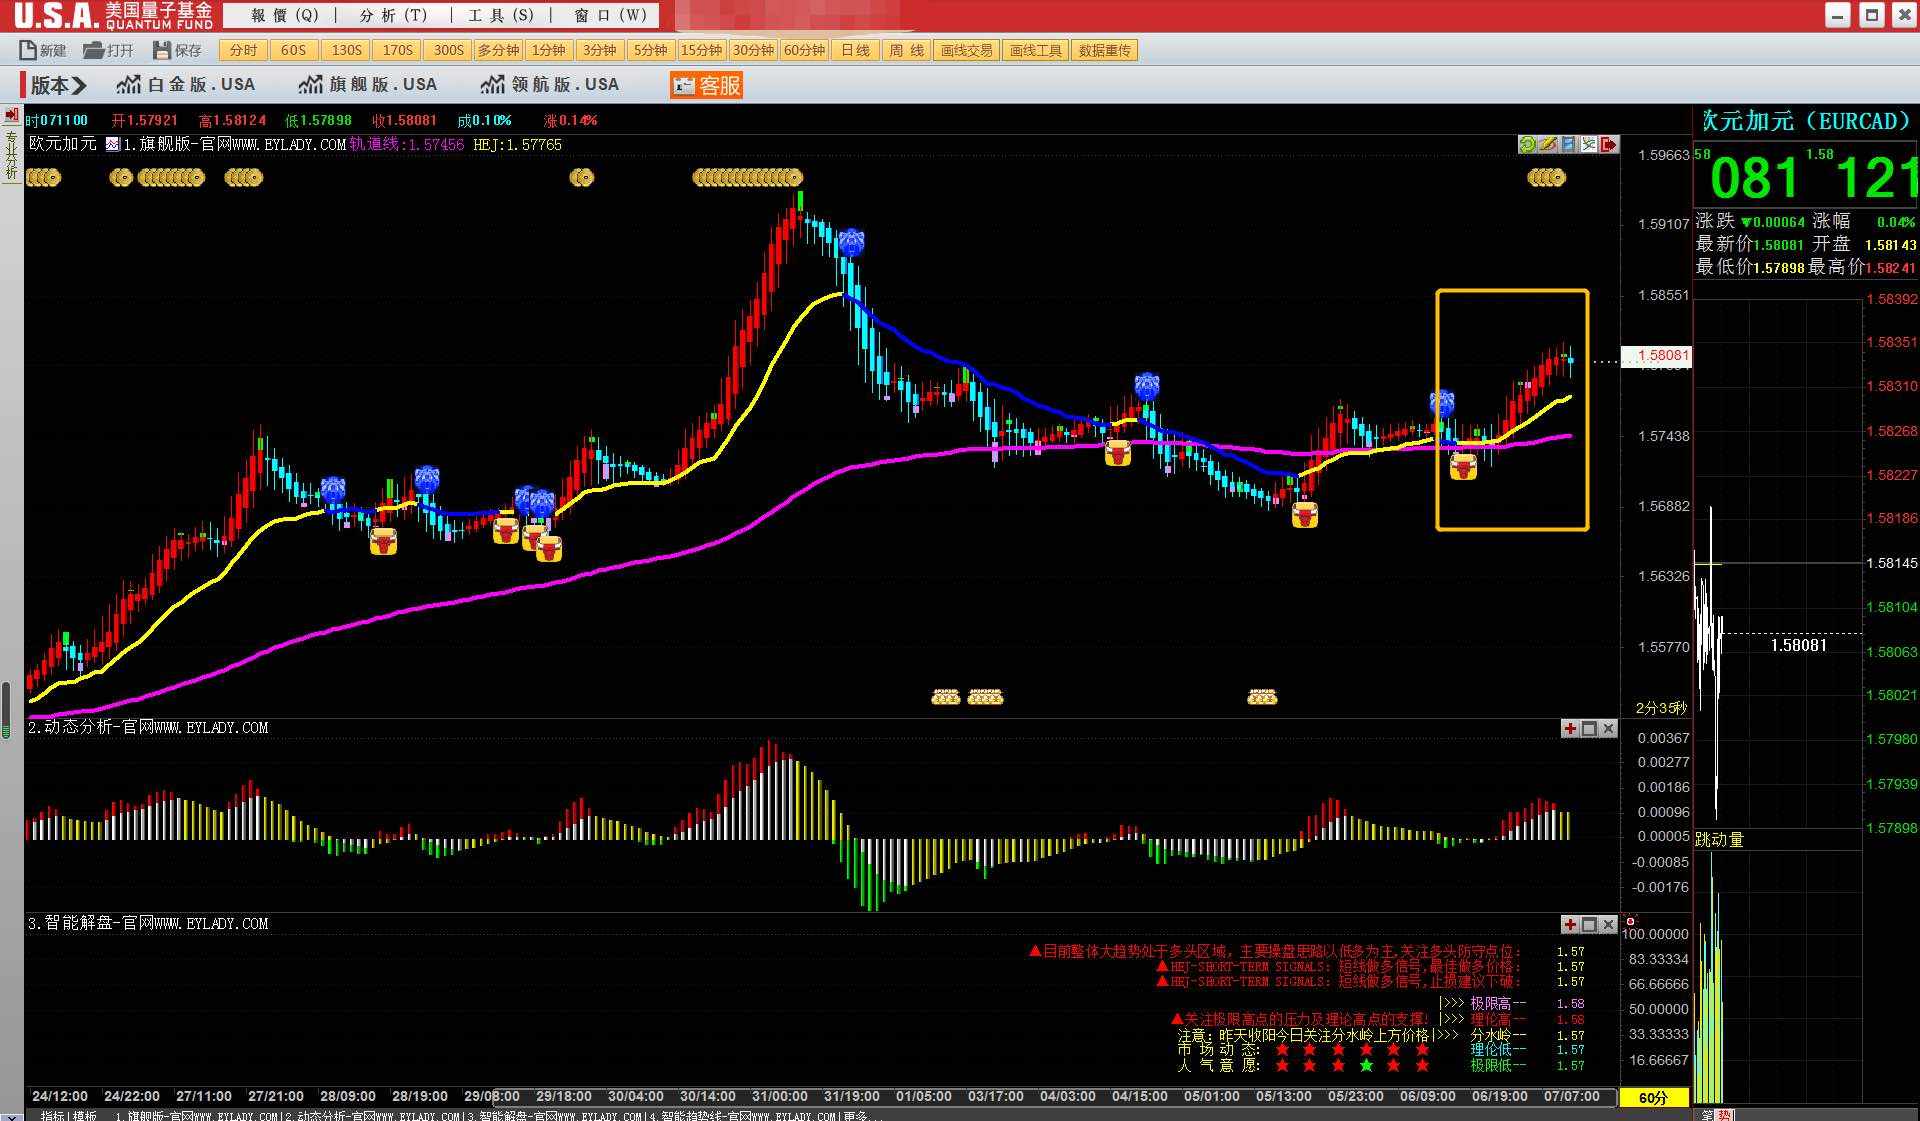Select the 60分钟 timeframe button
1920x1121 pixels.
coord(804,50)
